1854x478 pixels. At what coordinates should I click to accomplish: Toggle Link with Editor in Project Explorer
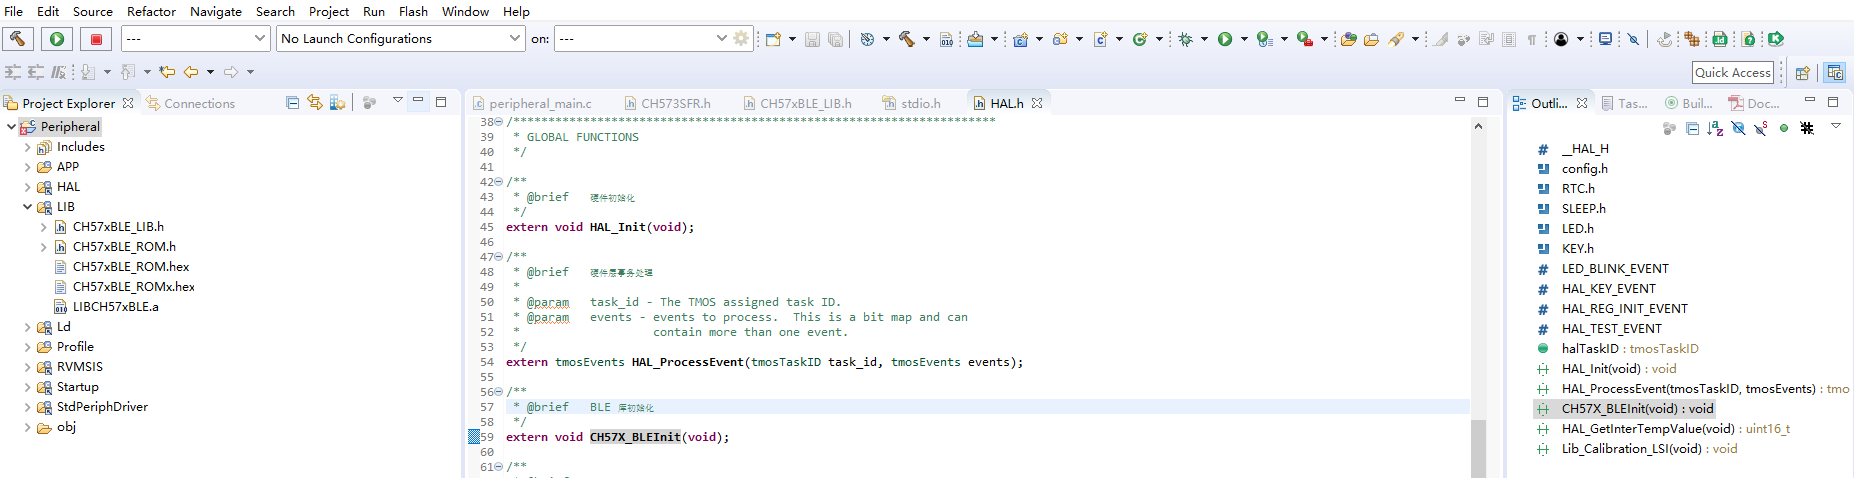click(315, 103)
